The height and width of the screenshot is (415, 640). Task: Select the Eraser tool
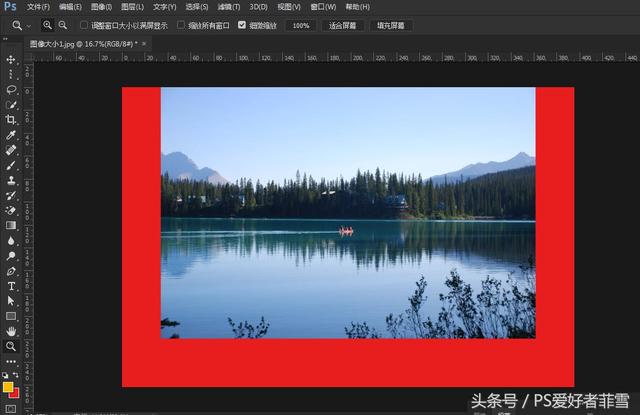click(x=11, y=210)
